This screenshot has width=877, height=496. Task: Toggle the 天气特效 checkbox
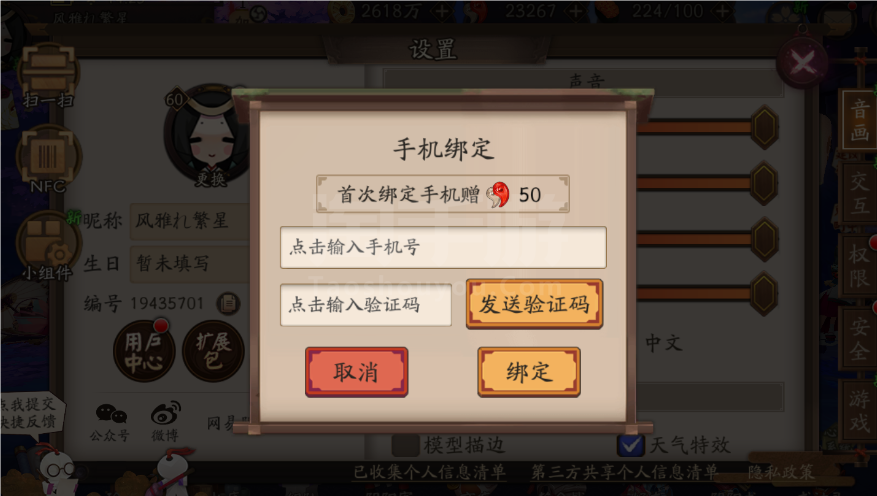click(x=631, y=446)
